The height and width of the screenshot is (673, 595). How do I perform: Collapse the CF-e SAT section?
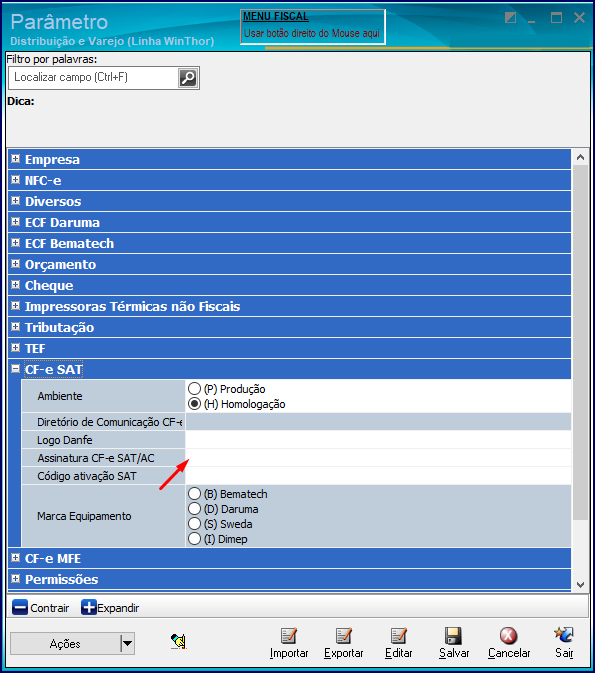click(15, 369)
